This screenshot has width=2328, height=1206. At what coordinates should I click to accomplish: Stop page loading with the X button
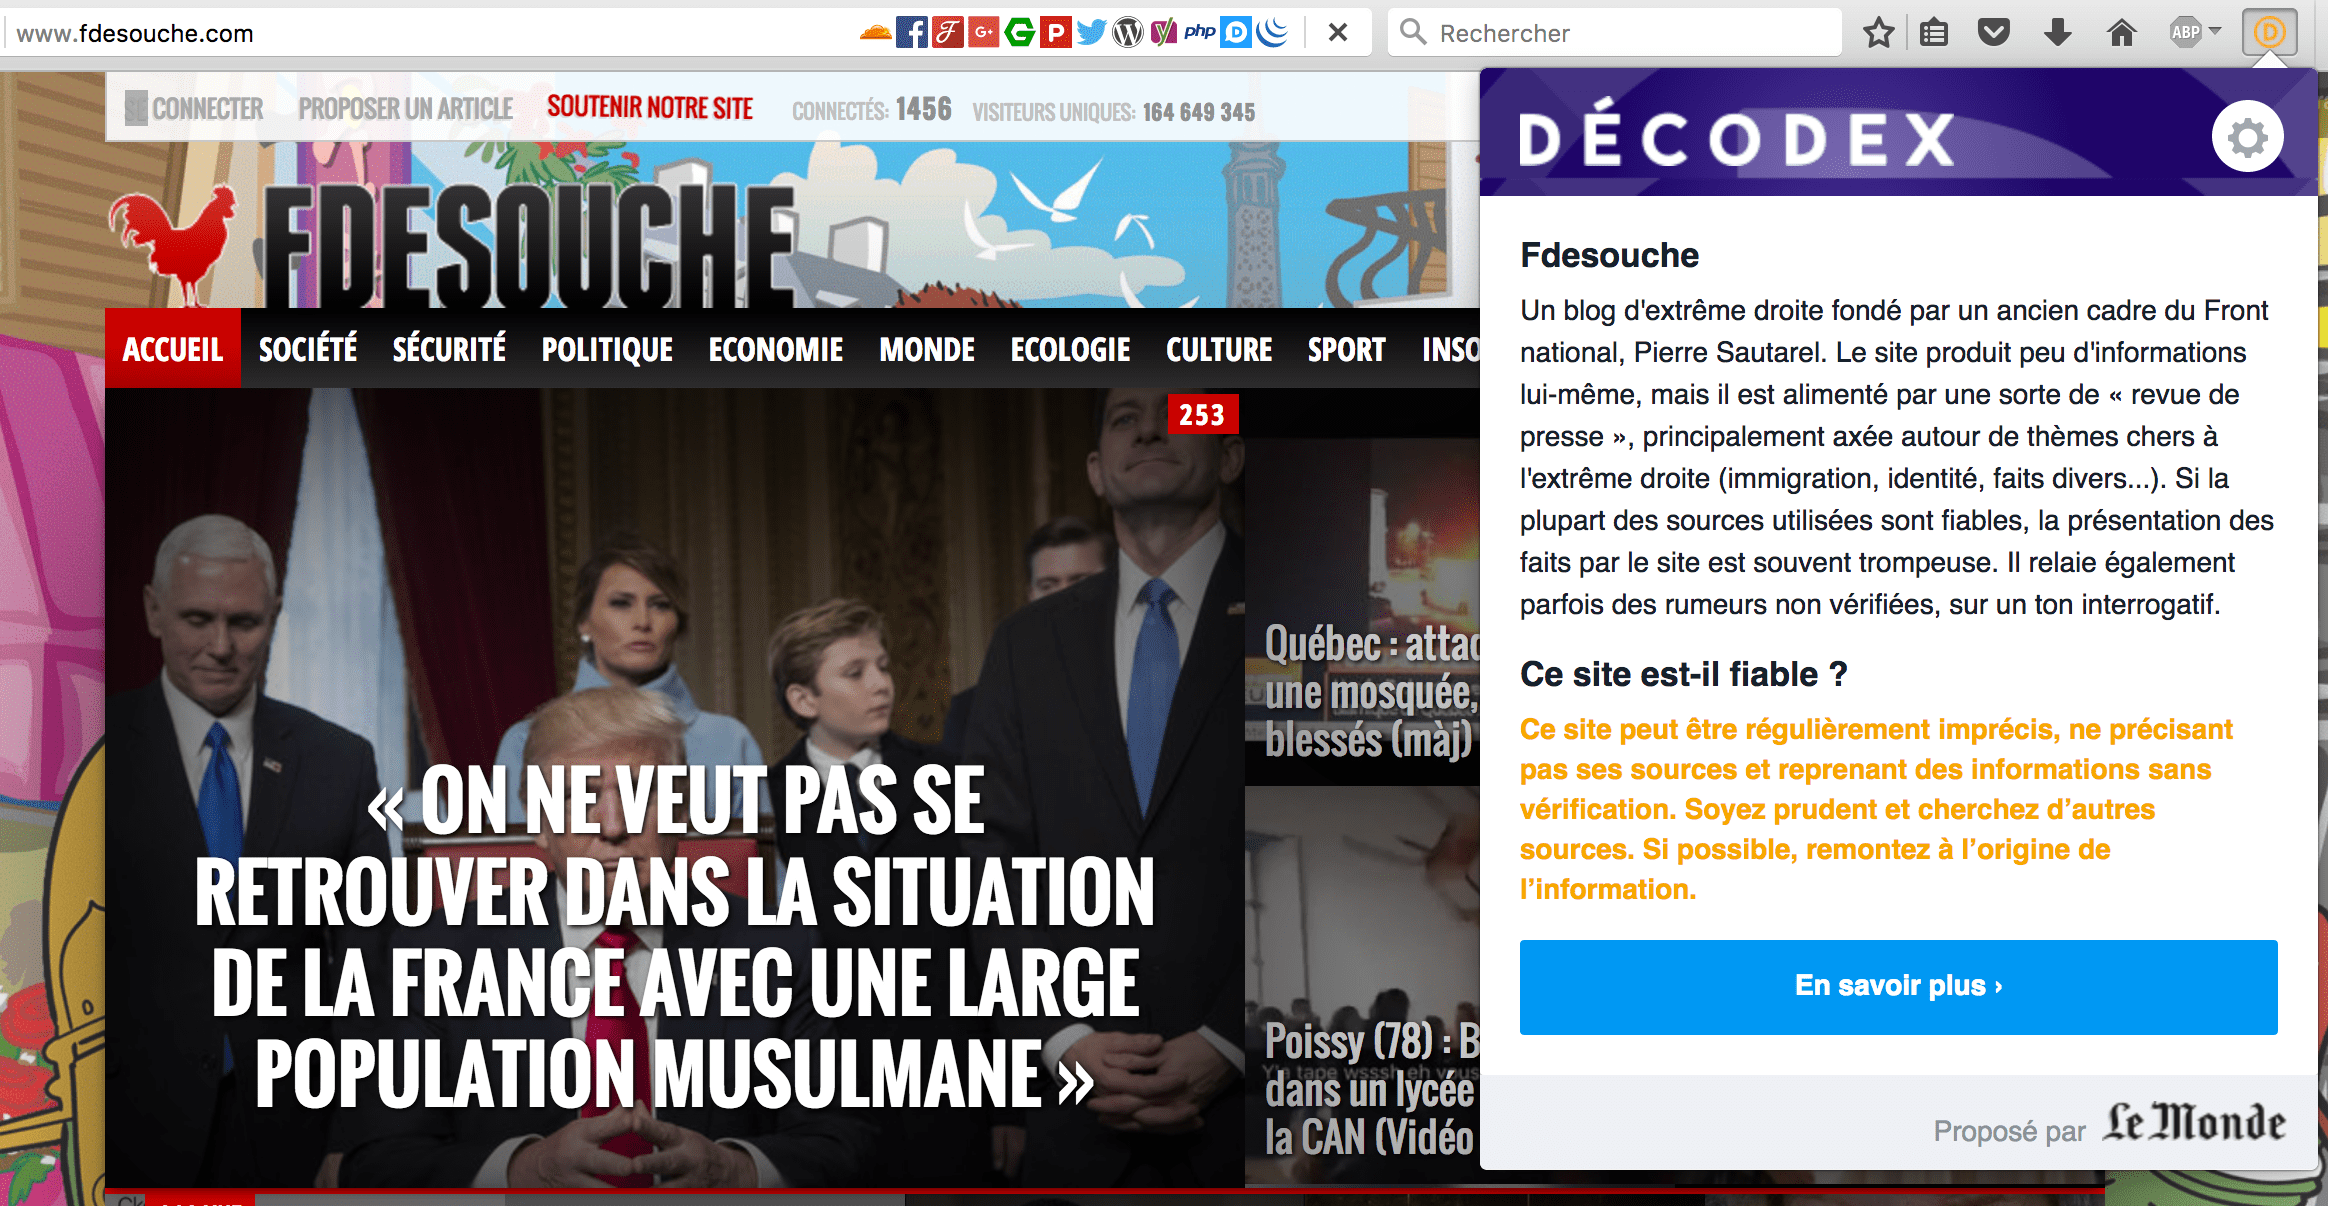coord(1338,33)
